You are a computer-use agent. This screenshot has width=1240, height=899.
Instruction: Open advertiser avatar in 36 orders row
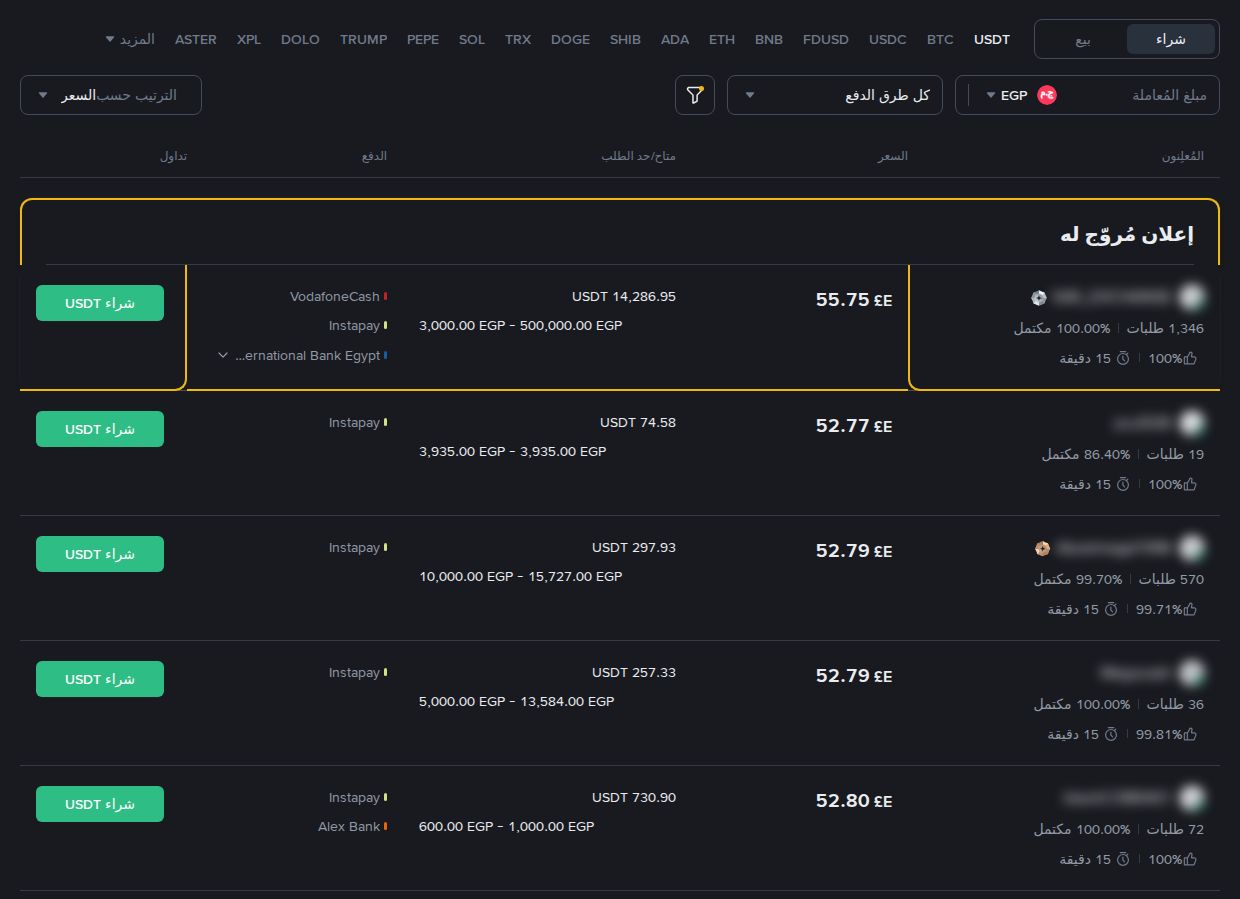[1191, 672]
